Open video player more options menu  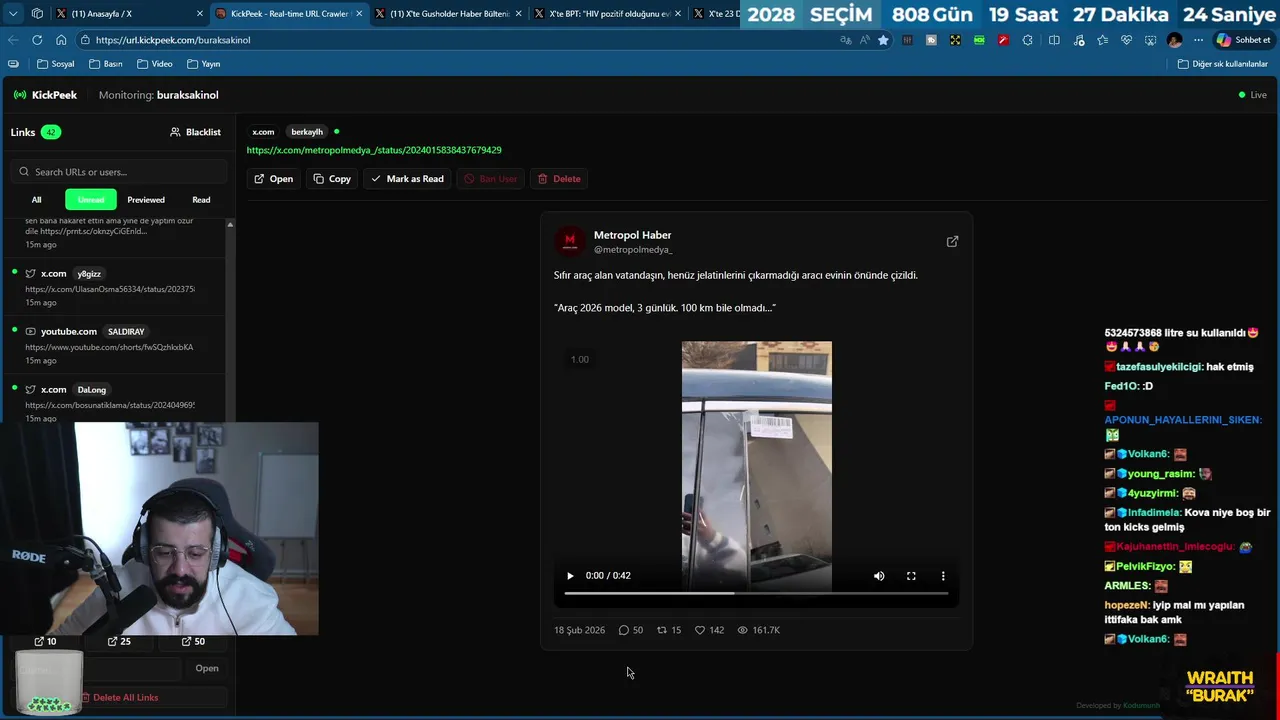[x=943, y=576]
